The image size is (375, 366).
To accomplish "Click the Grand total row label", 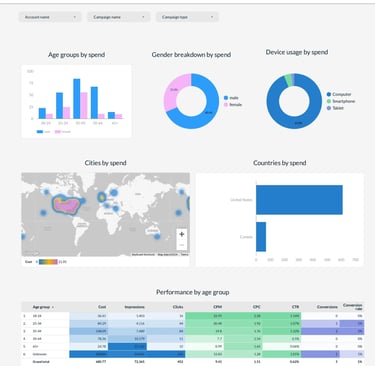I will pyautogui.click(x=41, y=362).
